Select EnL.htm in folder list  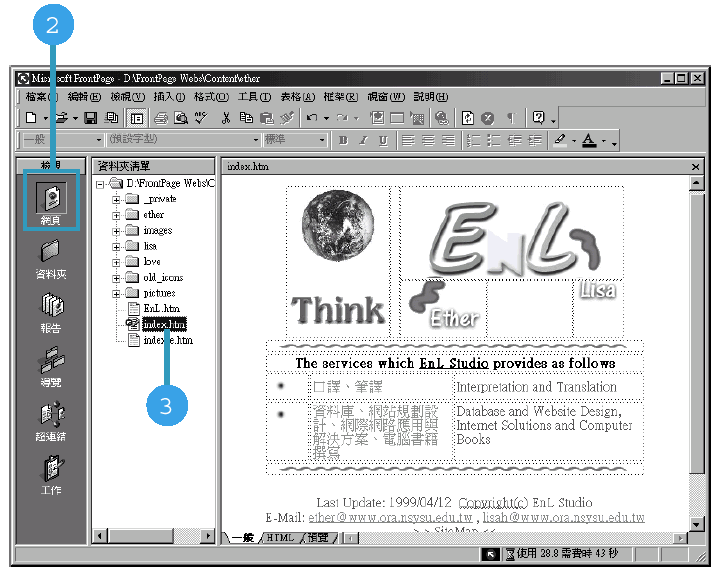pyautogui.click(x=162, y=309)
